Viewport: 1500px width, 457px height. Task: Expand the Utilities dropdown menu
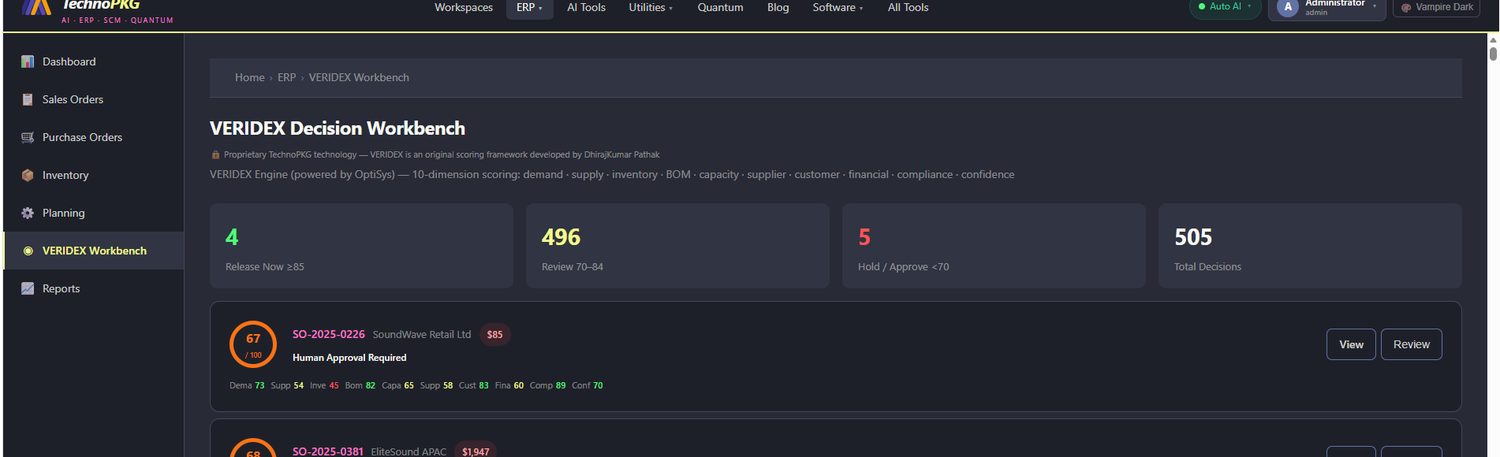pyautogui.click(x=650, y=8)
